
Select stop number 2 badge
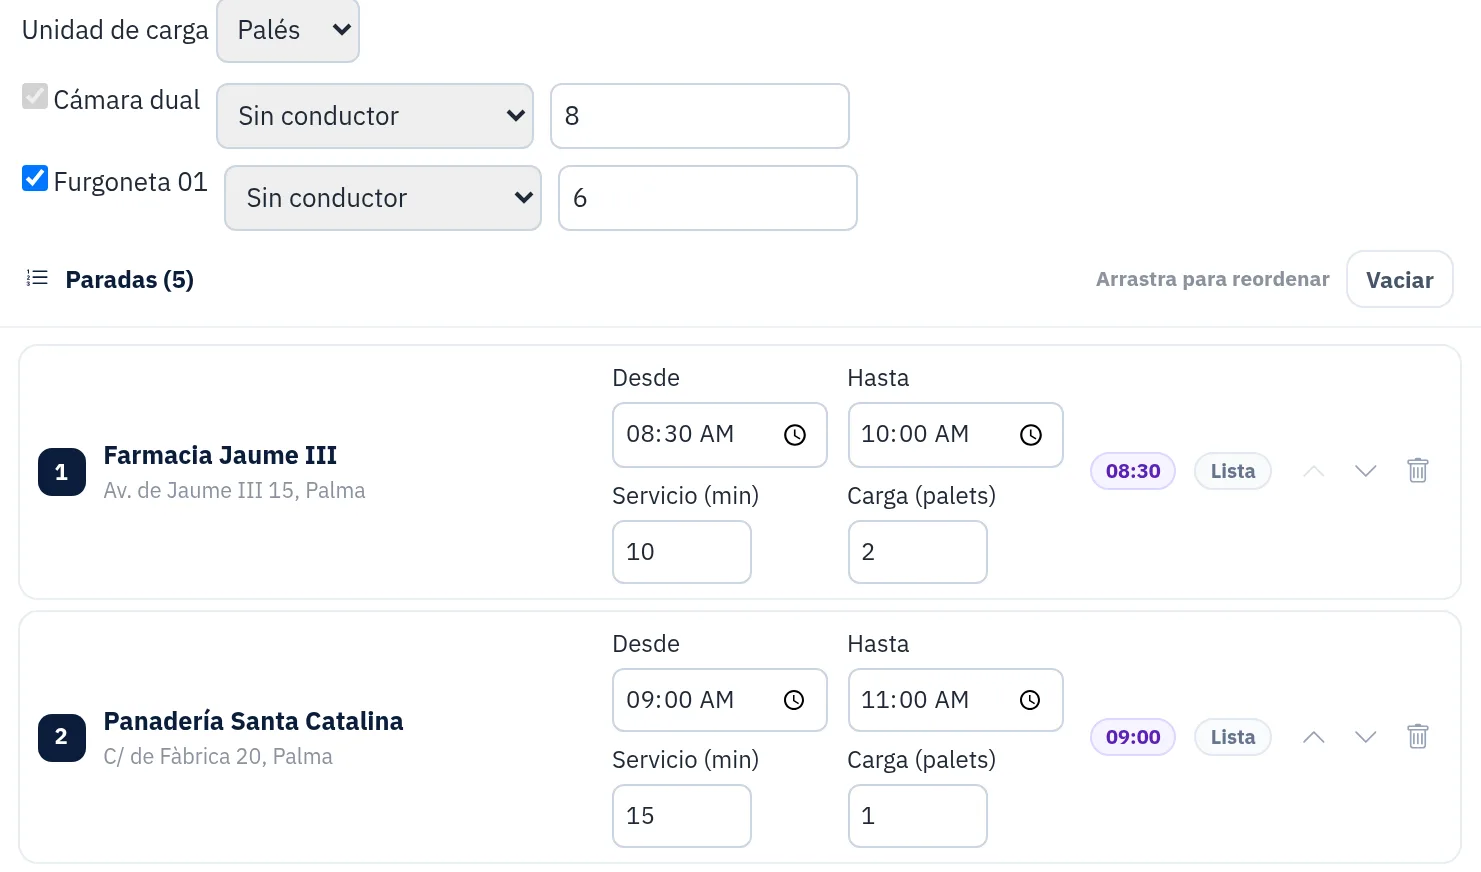click(62, 738)
